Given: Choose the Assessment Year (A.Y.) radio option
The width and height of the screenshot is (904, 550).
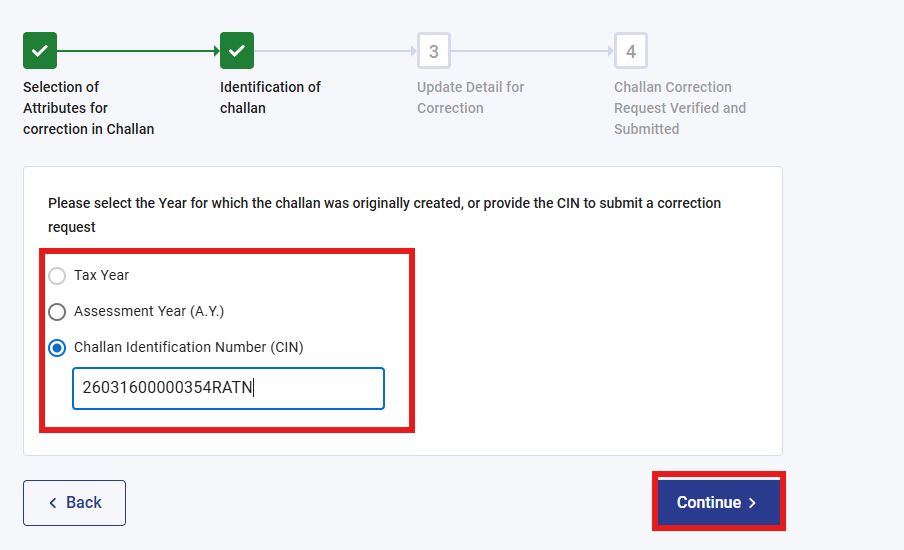Looking at the screenshot, I should click(x=58, y=312).
